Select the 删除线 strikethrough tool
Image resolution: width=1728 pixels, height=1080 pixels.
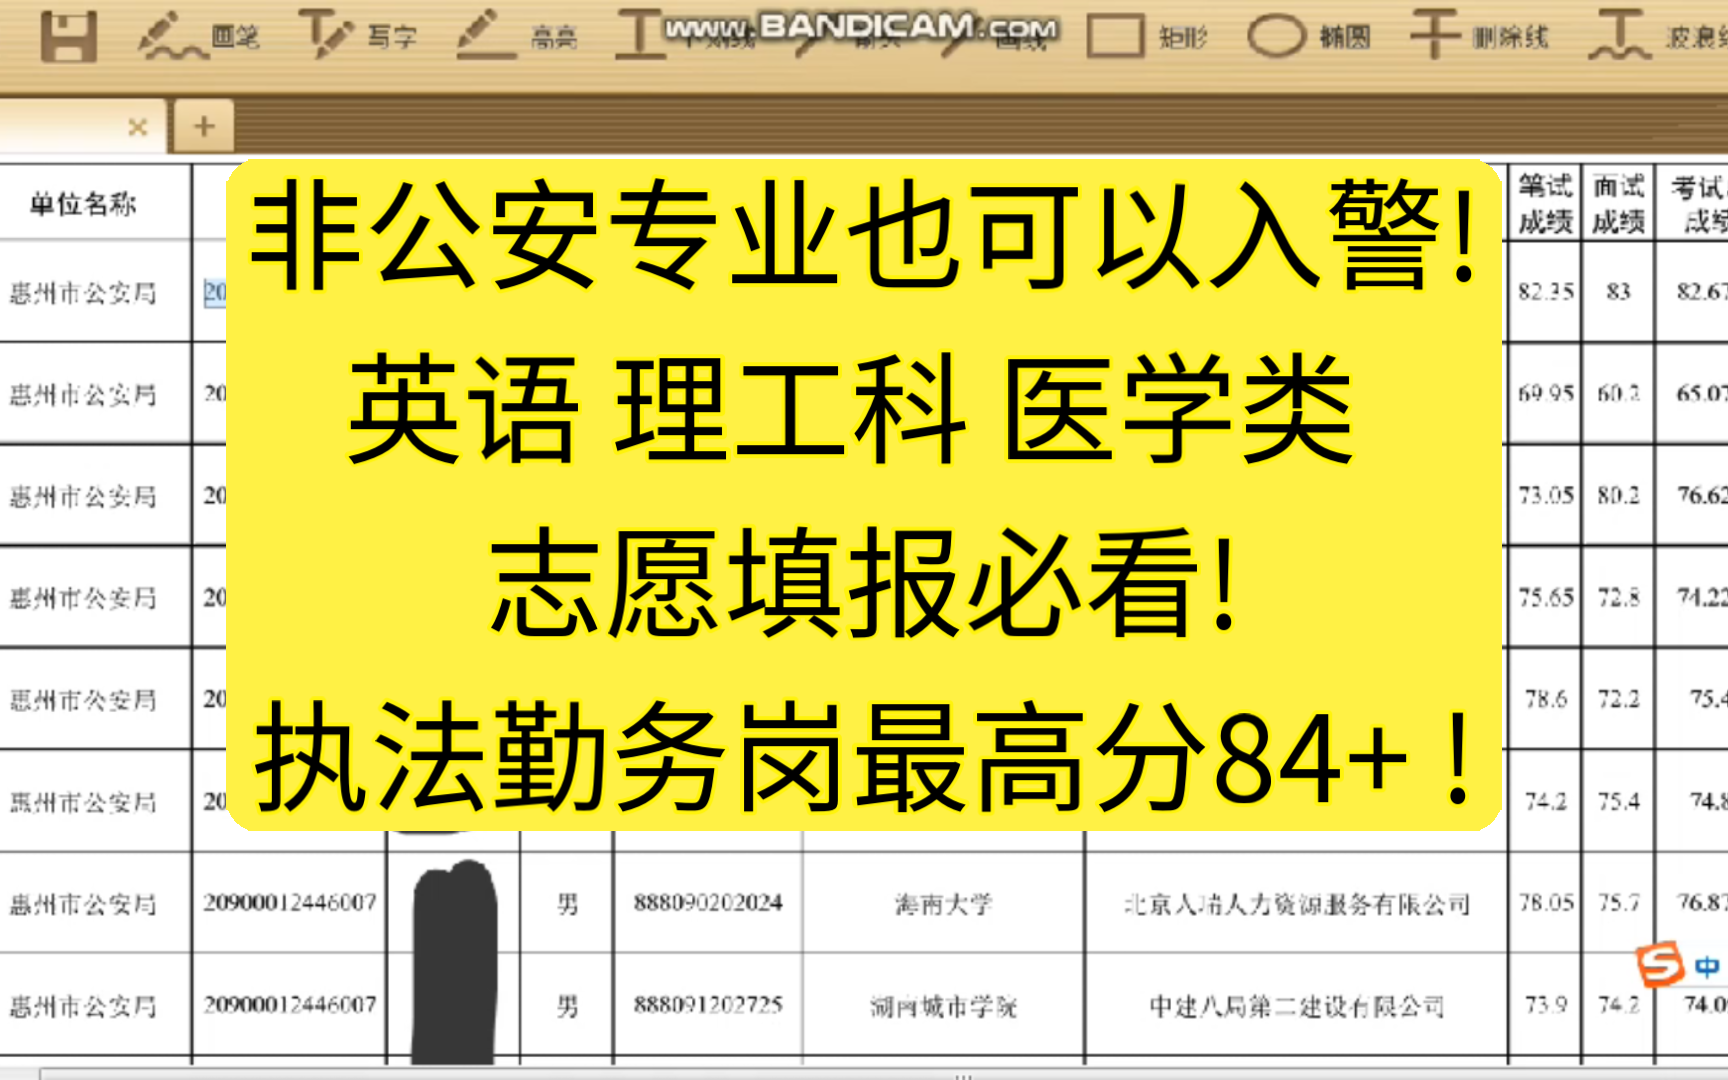tap(1479, 37)
